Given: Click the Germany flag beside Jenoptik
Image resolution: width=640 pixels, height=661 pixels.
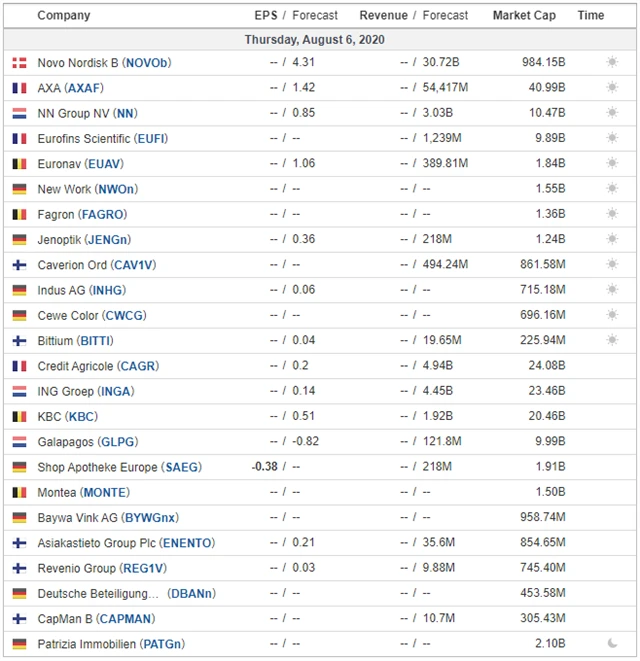Looking at the screenshot, I should click(19, 240).
